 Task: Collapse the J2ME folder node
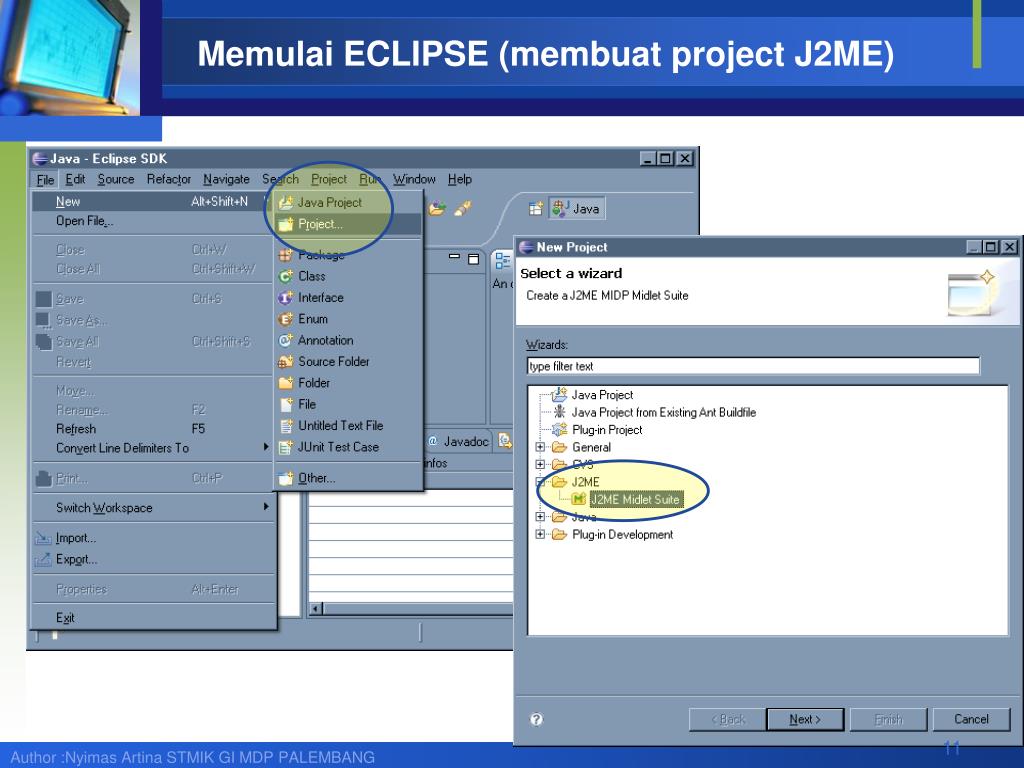540,482
